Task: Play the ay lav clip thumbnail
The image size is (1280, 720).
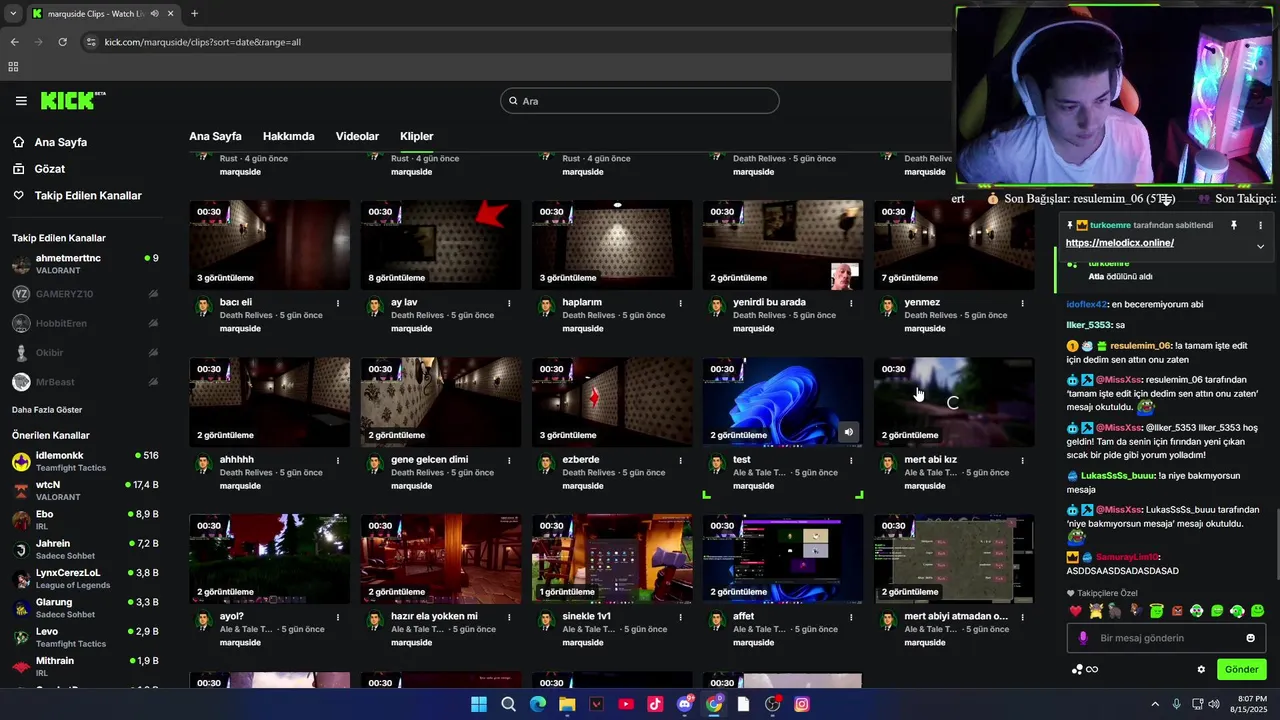Action: (441, 245)
